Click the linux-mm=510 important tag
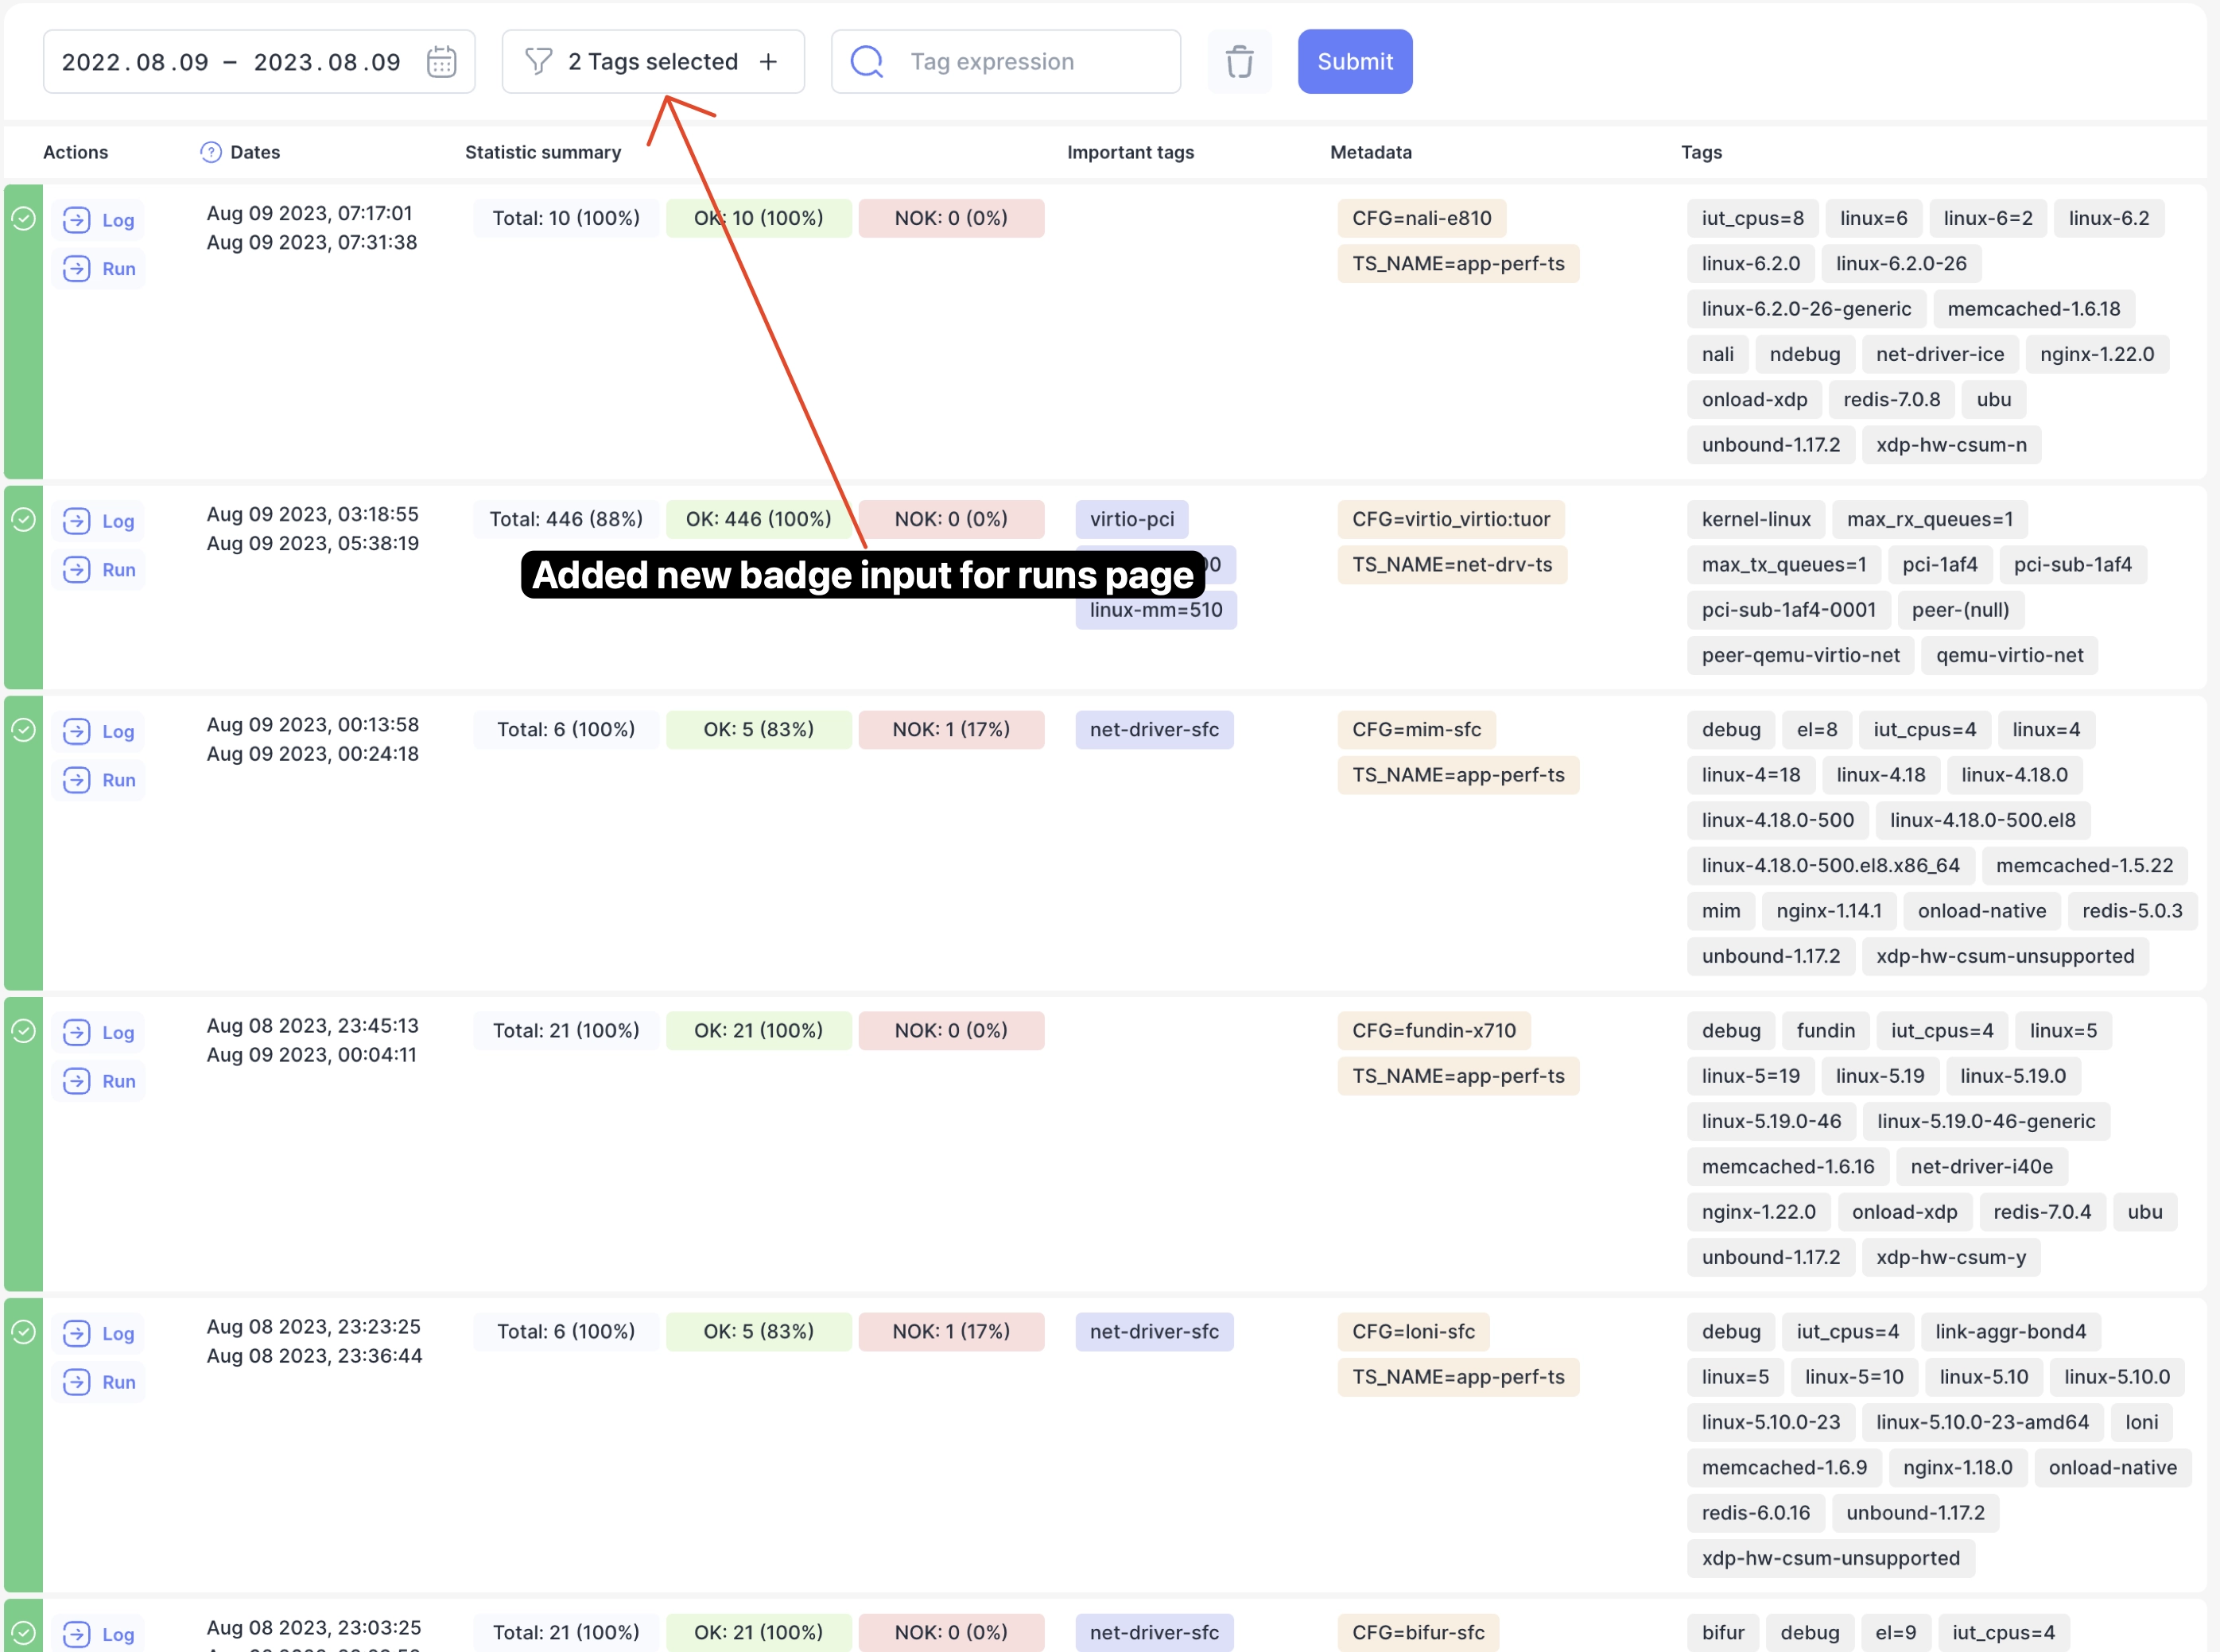2220x1652 pixels. pos(1155,611)
